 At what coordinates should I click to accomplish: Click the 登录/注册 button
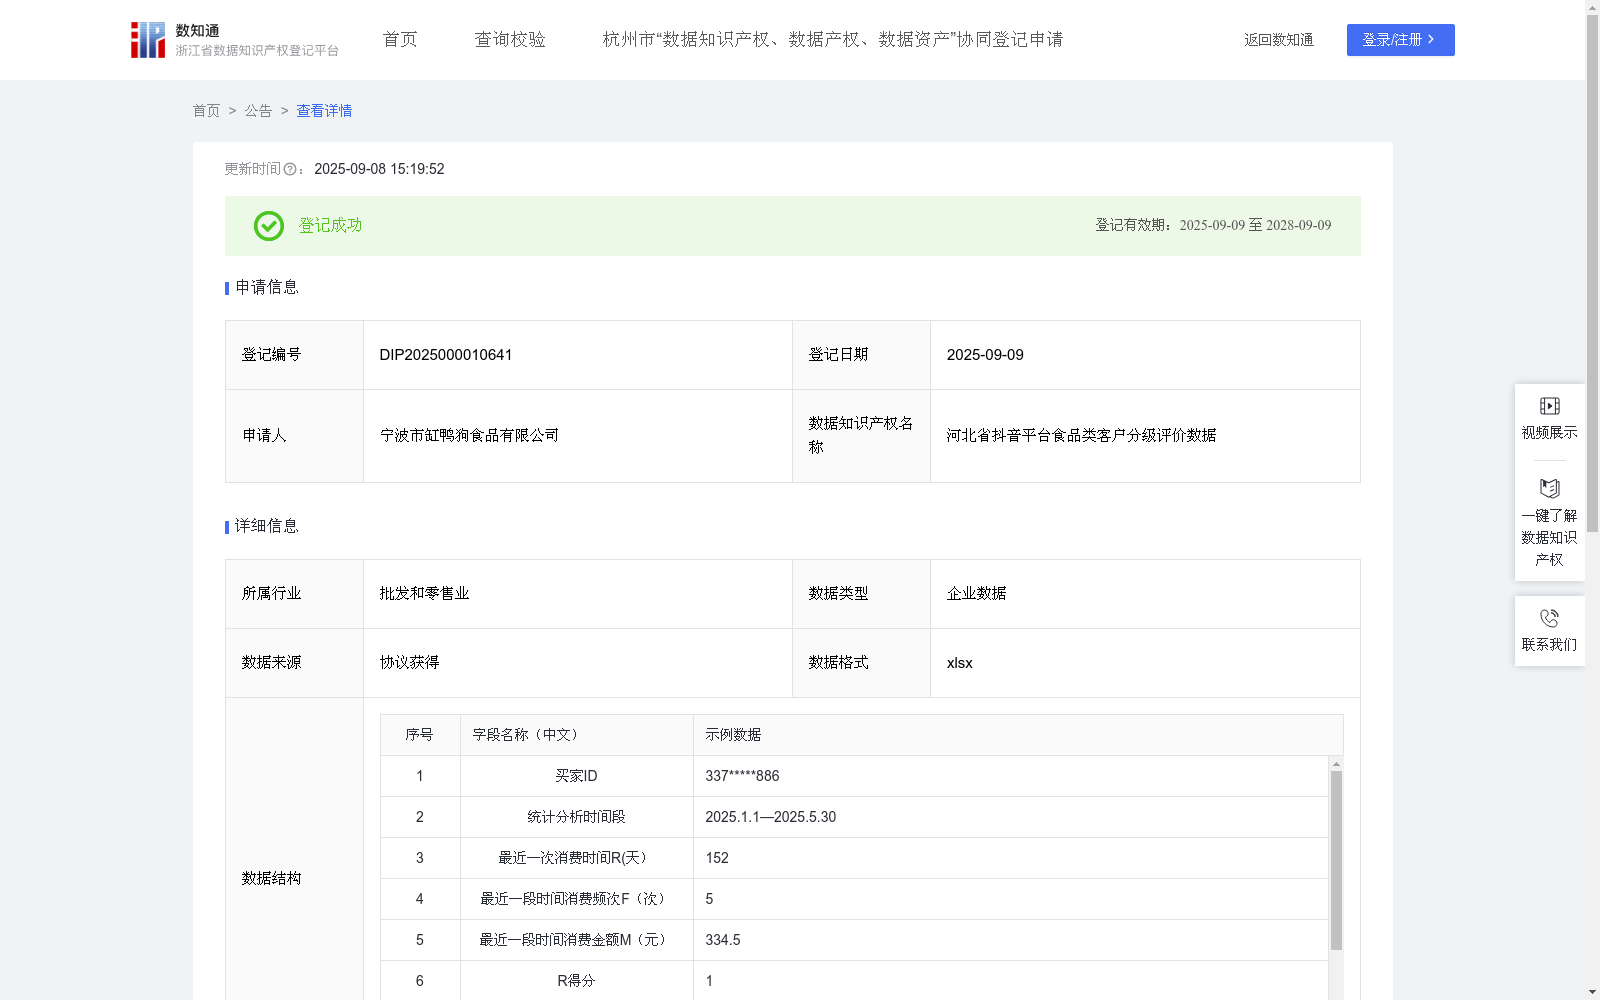1400,40
